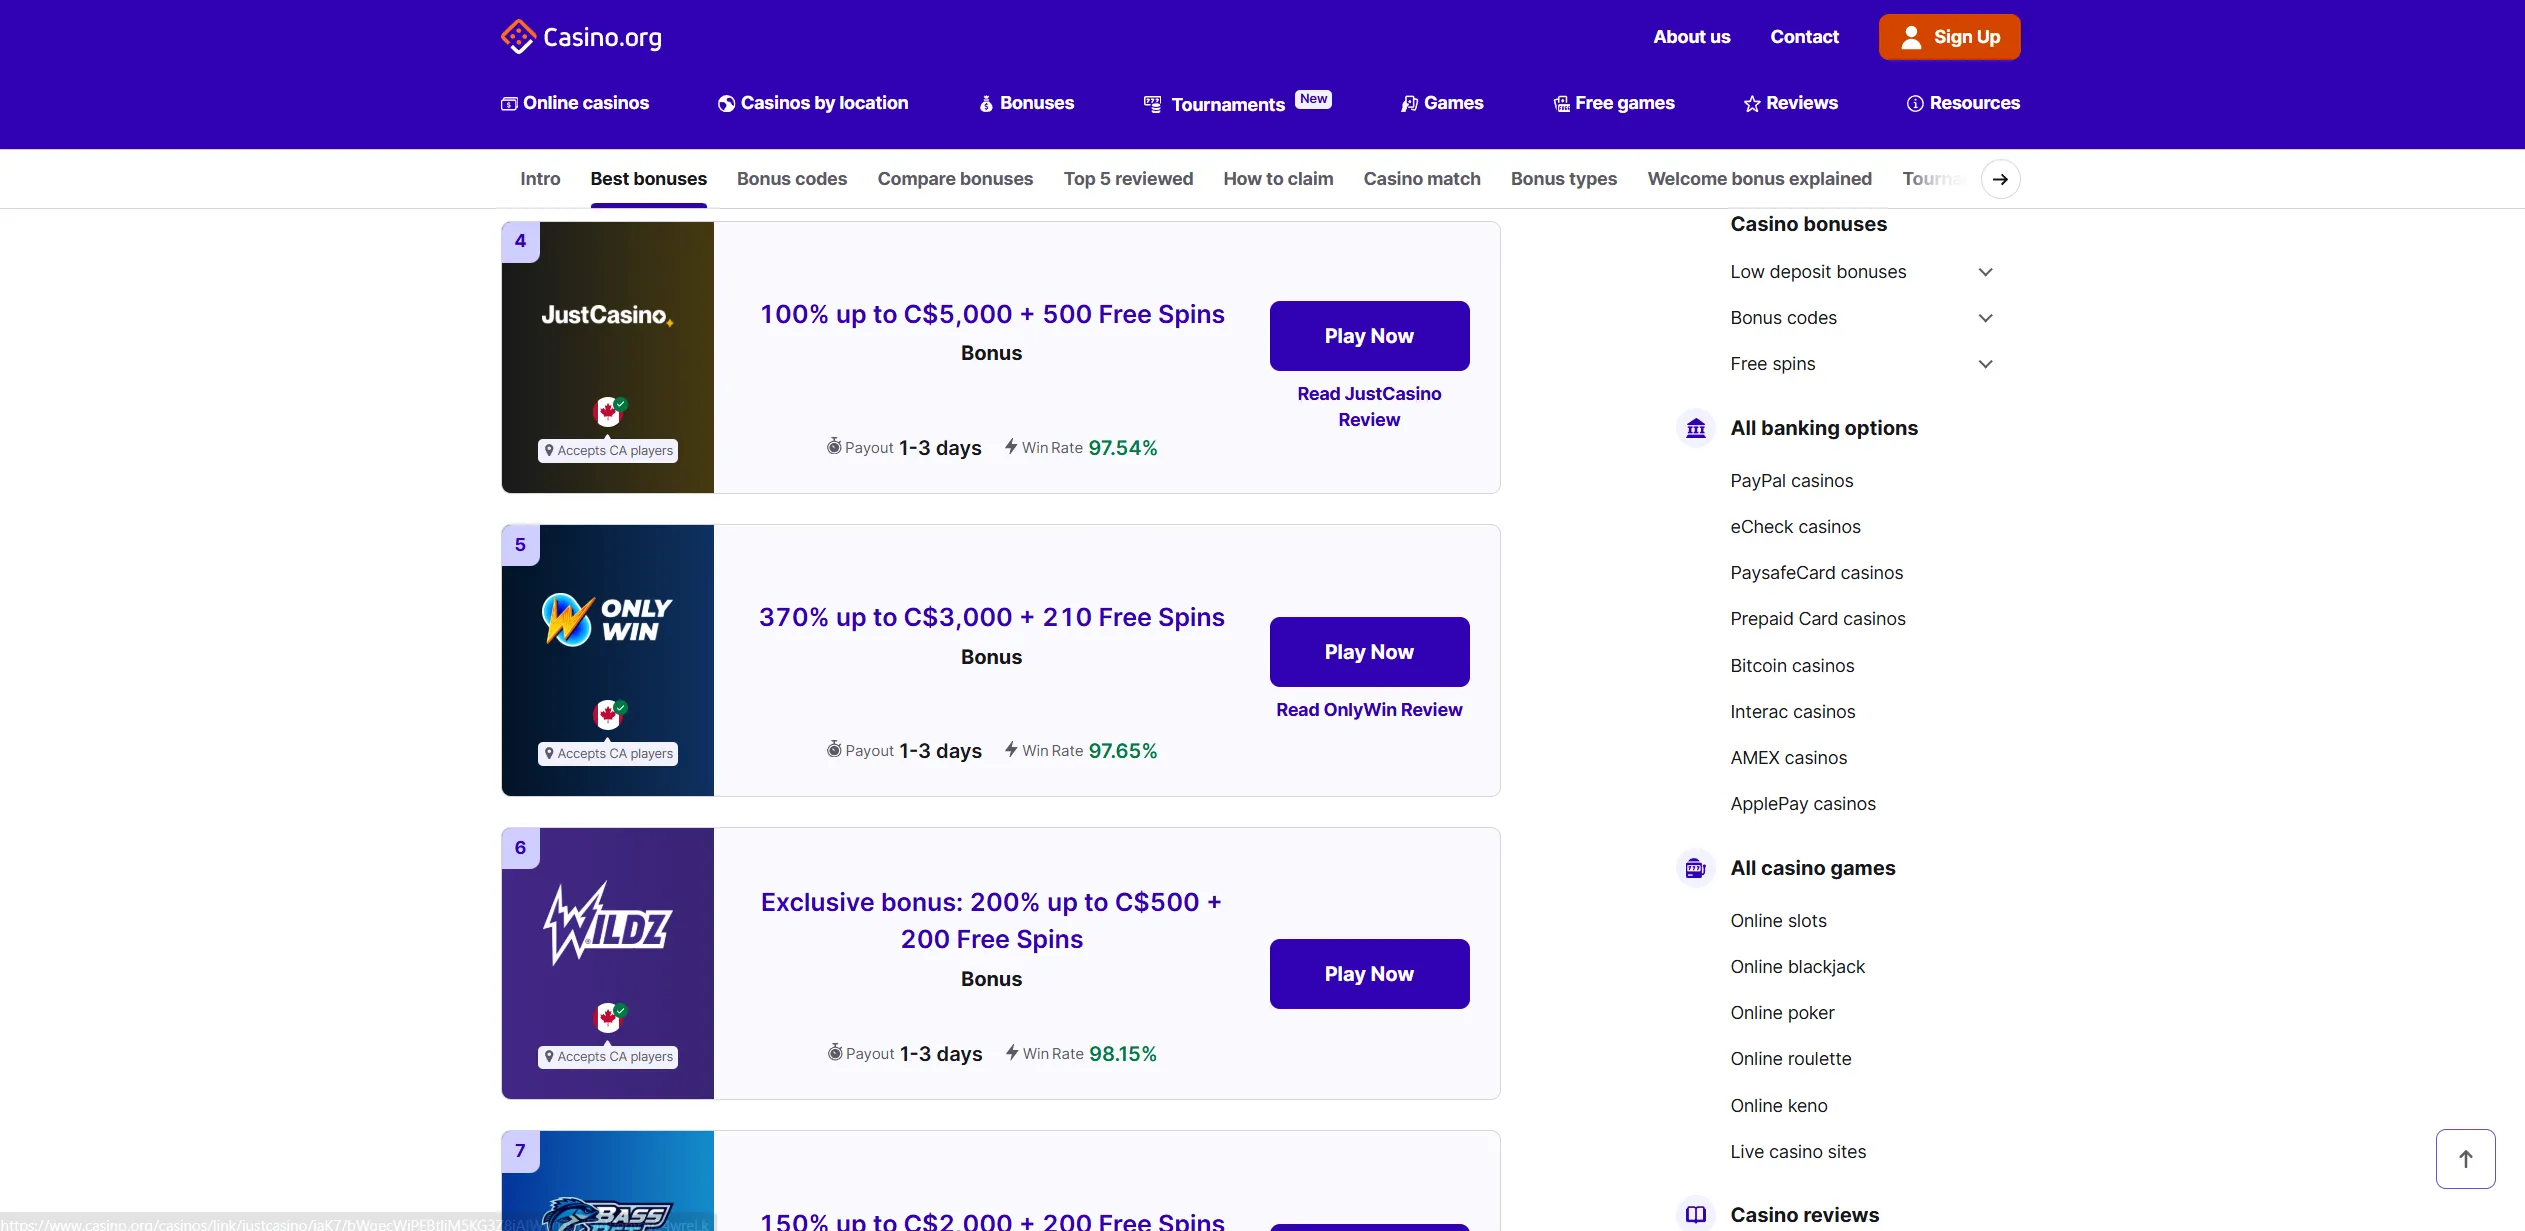This screenshot has height=1231, width=2525.
Task: Open the Wildz exclusive bonus offer
Action: pyautogui.click(x=991, y=920)
